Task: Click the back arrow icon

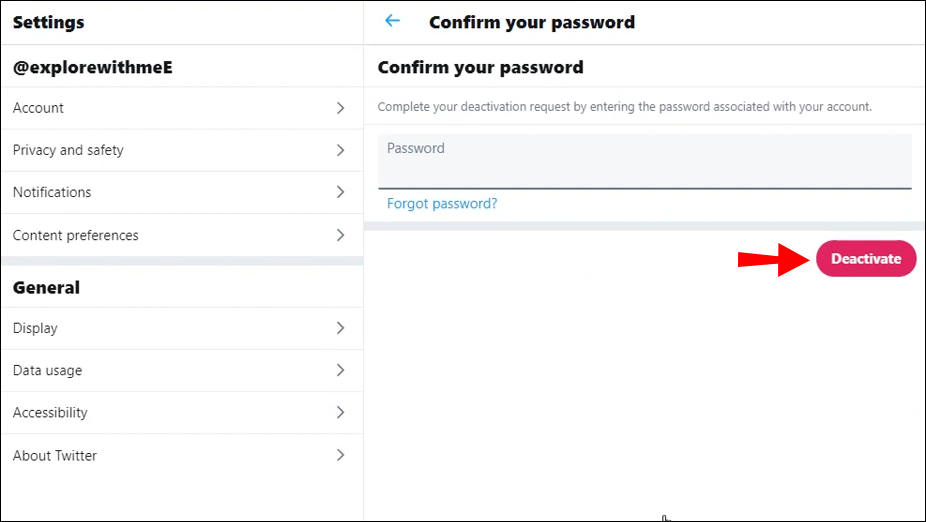Action: point(392,21)
